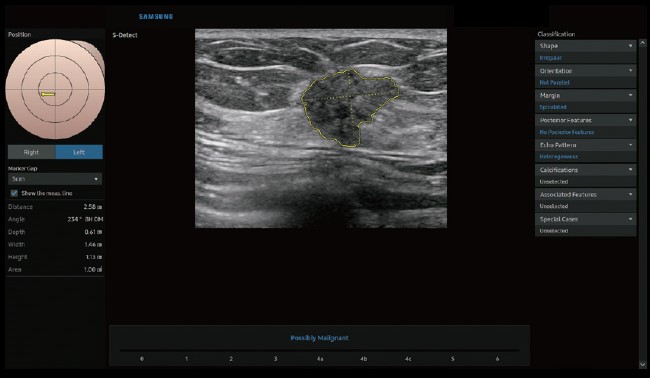Click the SAMSUNG logo
This screenshot has height=378, width=650.
[156, 17]
